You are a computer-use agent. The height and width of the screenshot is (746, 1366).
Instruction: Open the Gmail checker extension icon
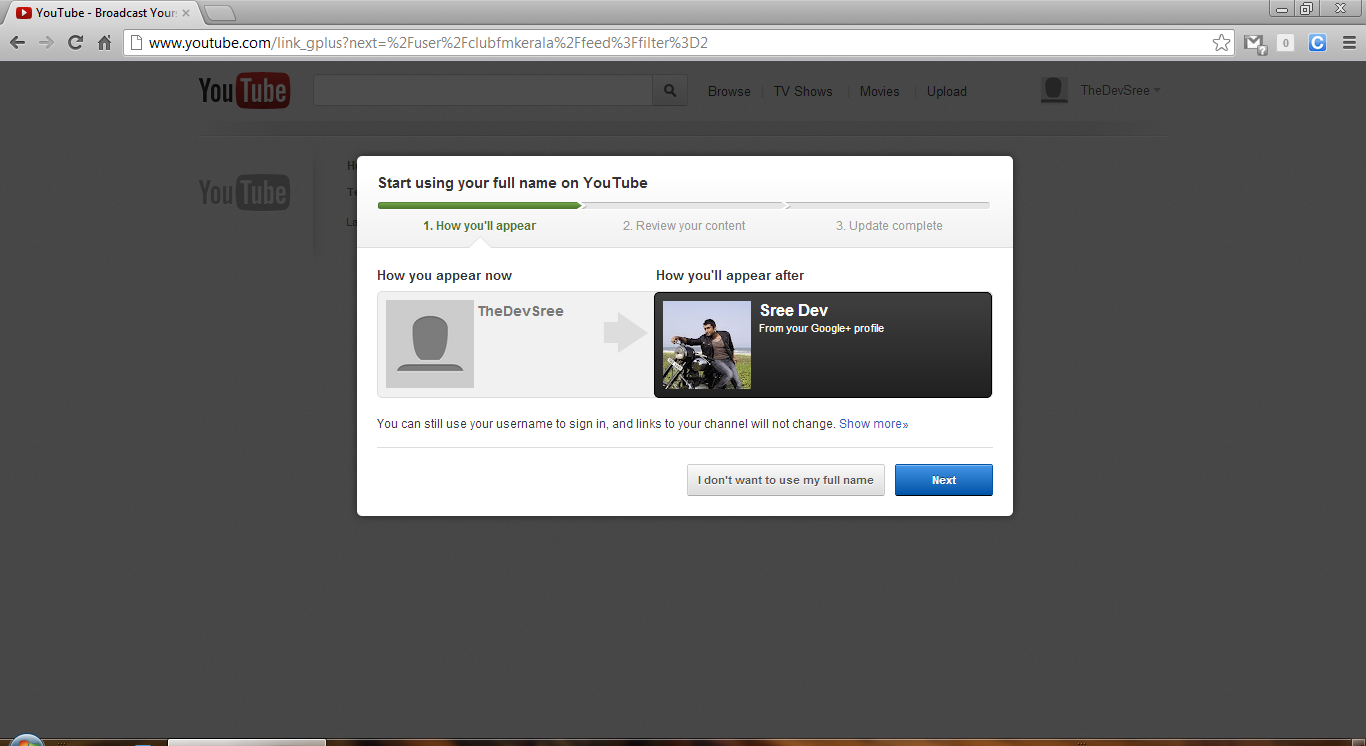click(1254, 43)
